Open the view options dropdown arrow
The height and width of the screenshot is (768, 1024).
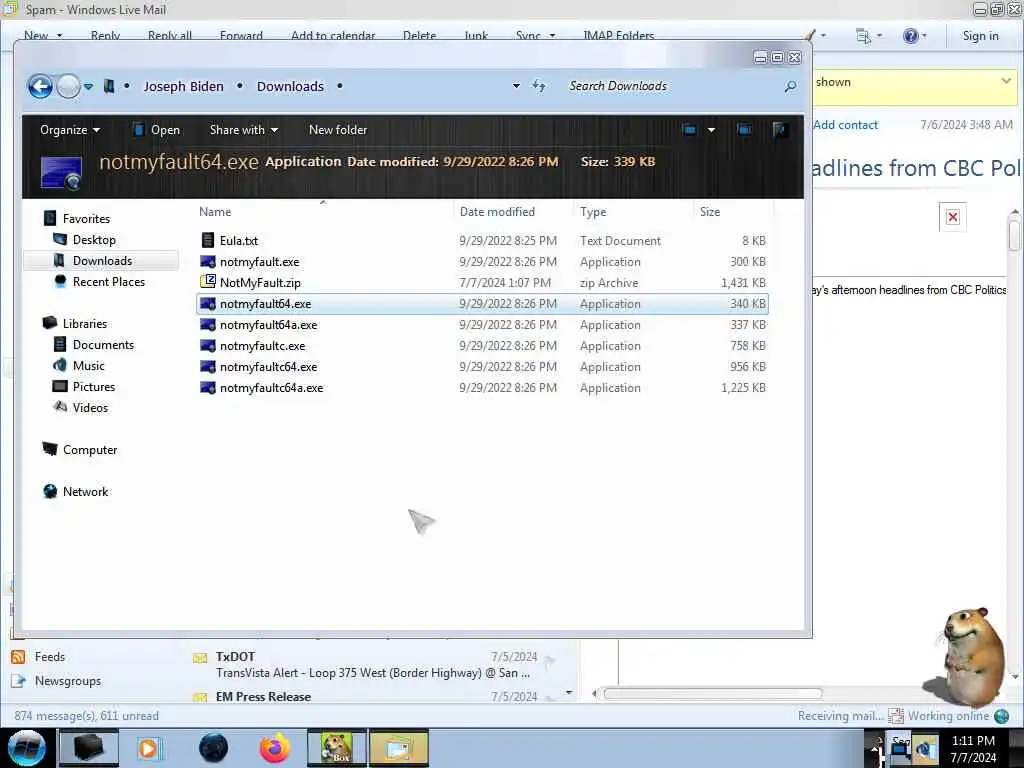tap(711, 130)
